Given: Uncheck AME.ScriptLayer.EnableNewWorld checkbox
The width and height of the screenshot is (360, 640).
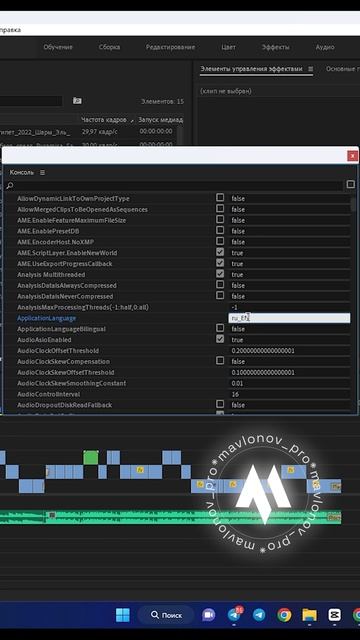Looking at the screenshot, I should pos(220,252).
